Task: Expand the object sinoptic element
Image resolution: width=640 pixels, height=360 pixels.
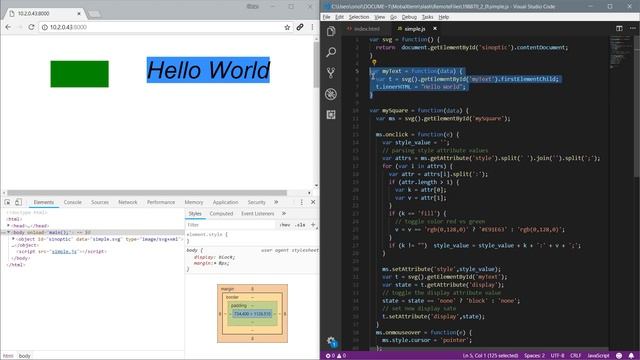Action: coord(13,239)
